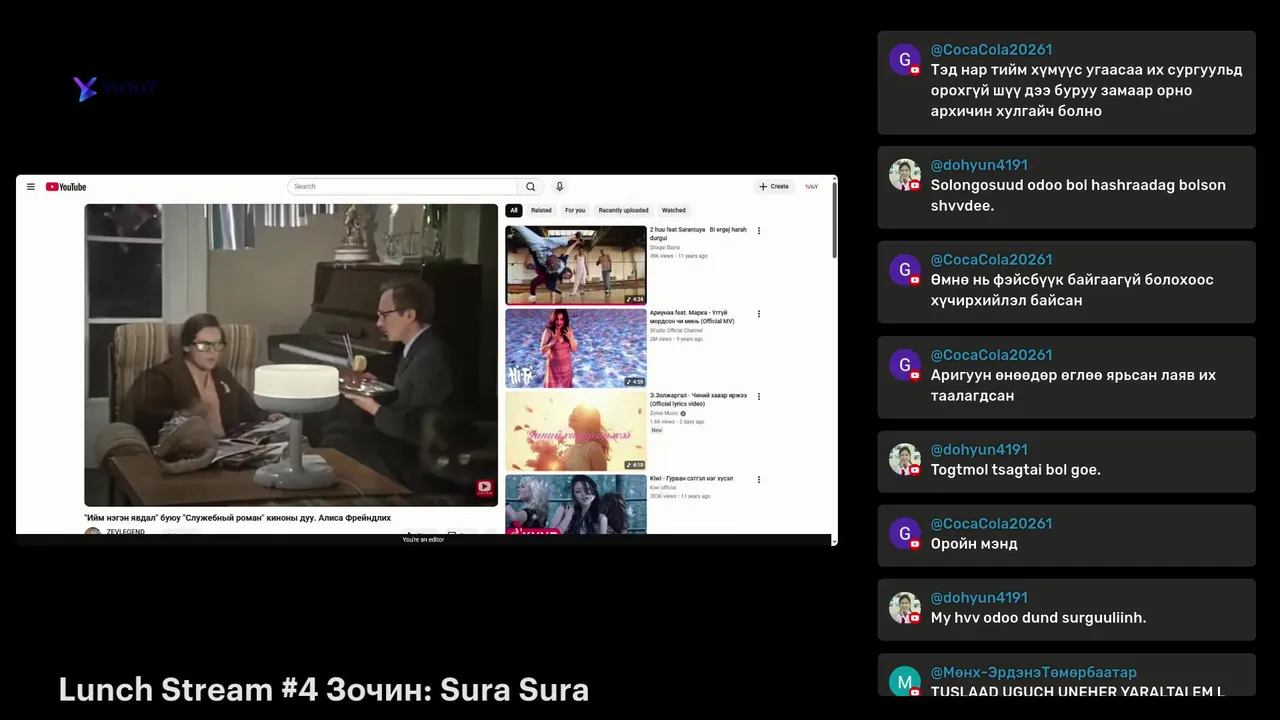Viewport: 1280px width, 720px height.
Task: Click the 'Ариуун өнөөдөр өглөө ярьсан' chat message
Action: 1073,386
